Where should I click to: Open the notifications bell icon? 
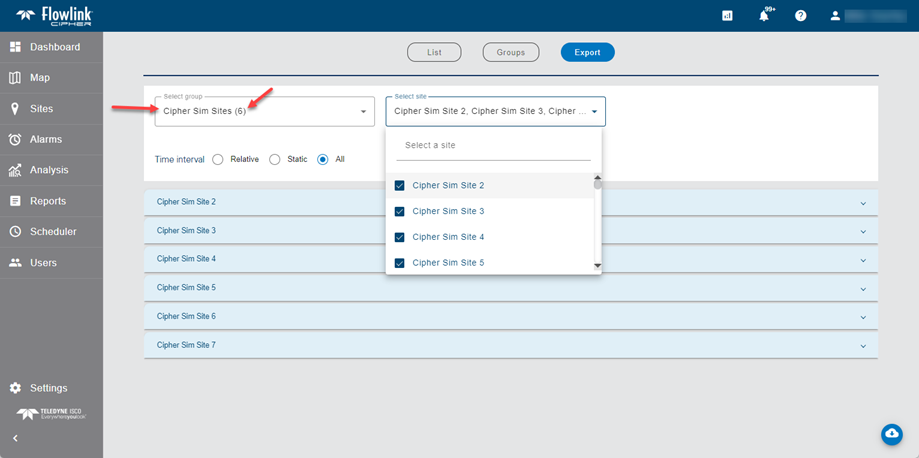coord(765,16)
